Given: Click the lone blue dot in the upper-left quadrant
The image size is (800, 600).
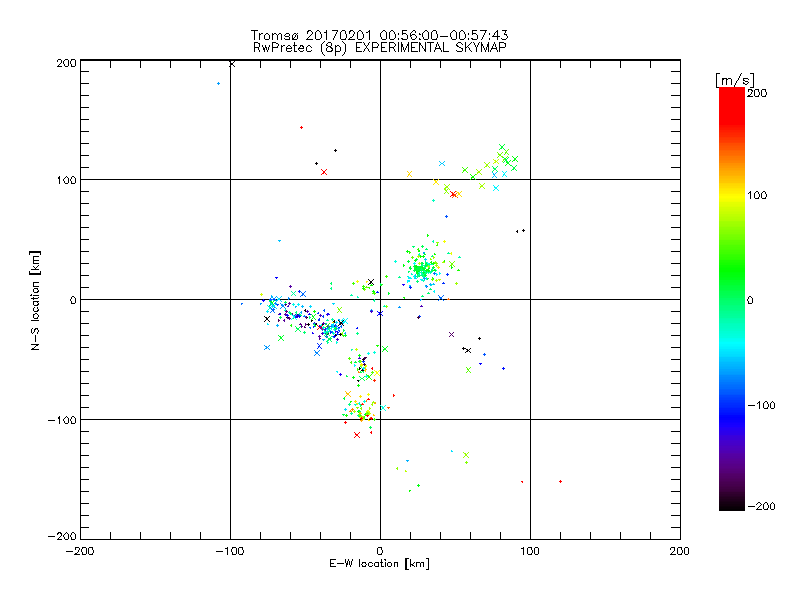Looking at the screenshot, I should 218,84.
